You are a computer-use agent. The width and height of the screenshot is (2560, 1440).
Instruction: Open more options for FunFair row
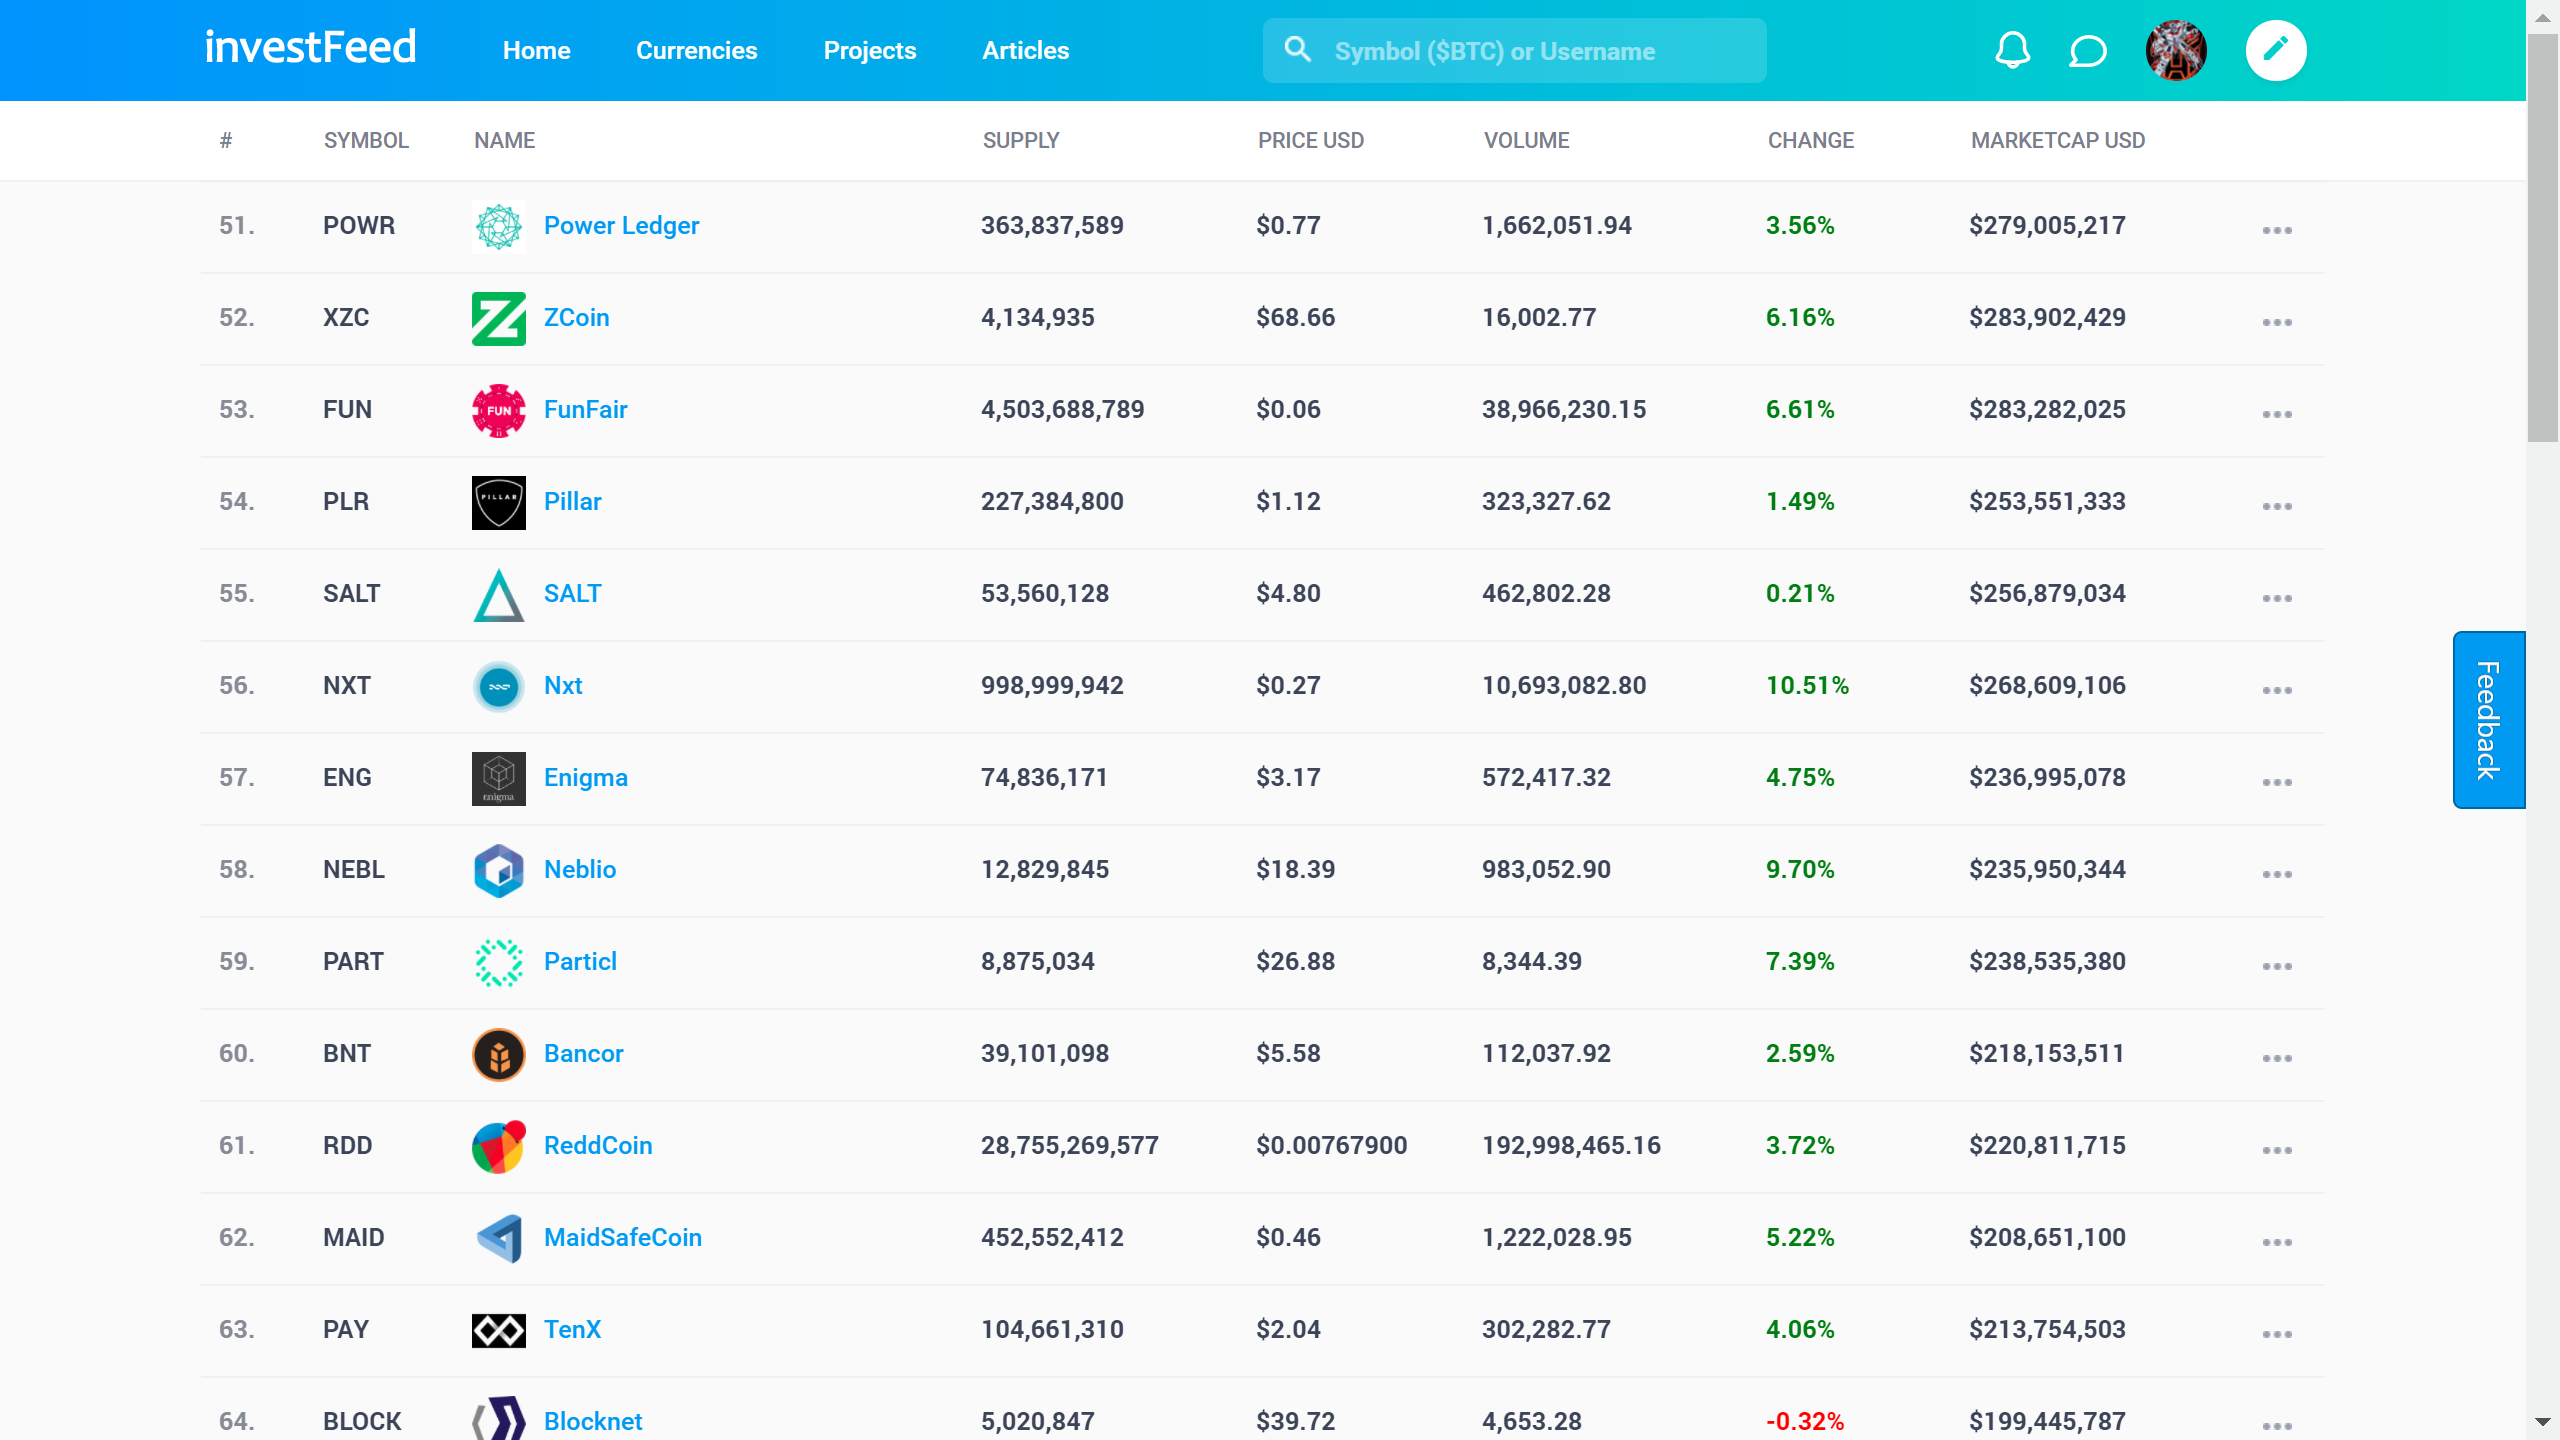pos(2276,414)
